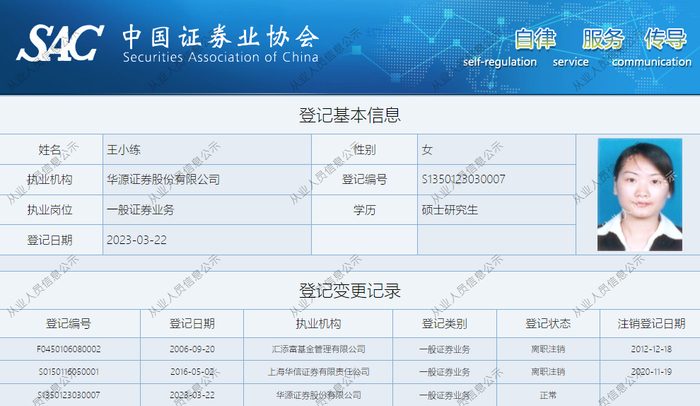This screenshot has height=406, width=700.
Task: Click the 登记状态 column header
Action: point(548,323)
